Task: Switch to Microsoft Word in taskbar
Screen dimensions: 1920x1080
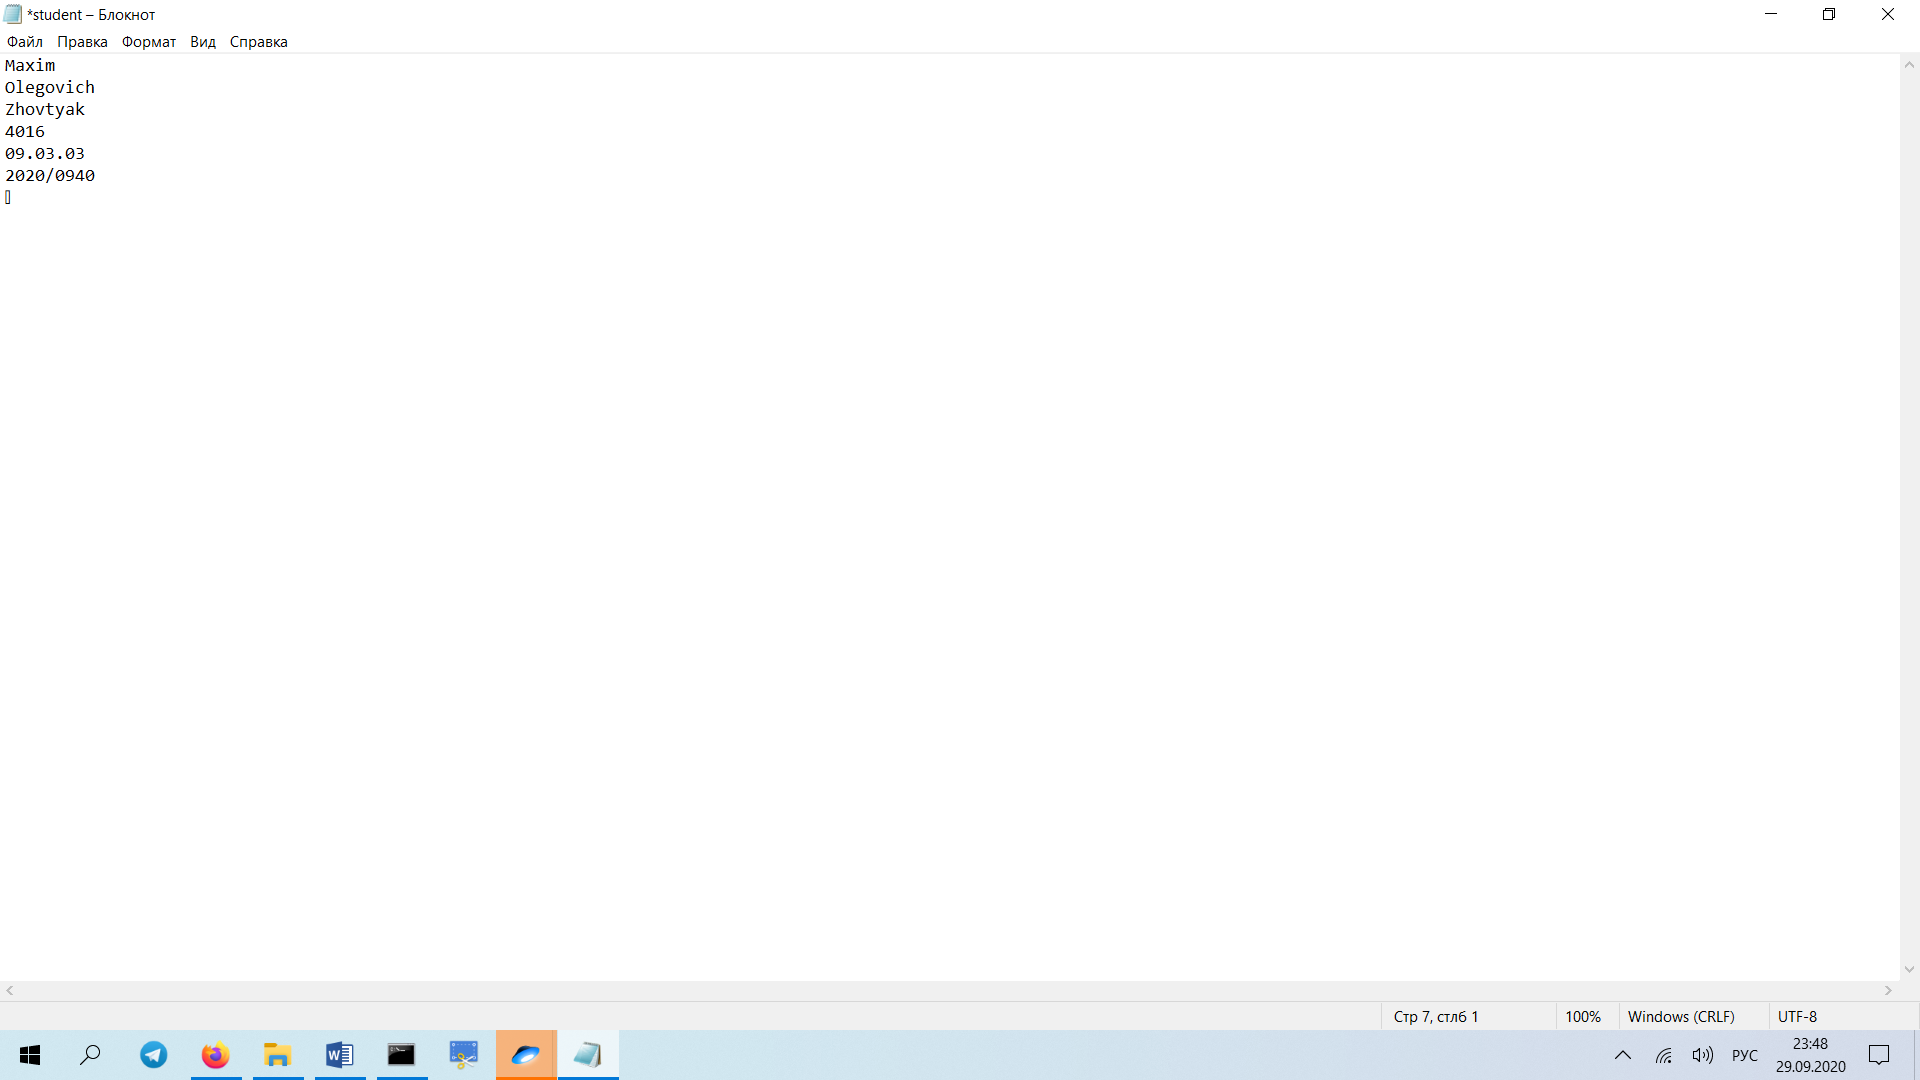Action: (x=340, y=1055)
